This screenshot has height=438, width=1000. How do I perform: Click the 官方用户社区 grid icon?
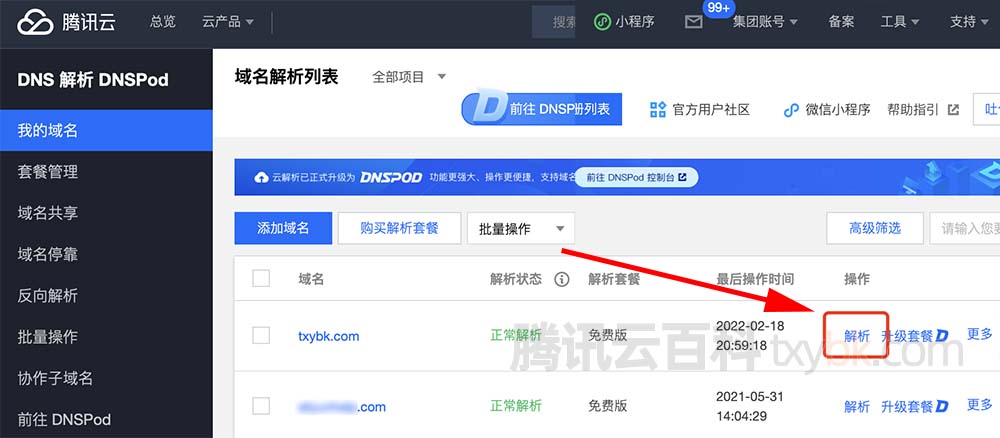[x=658, y=110]
